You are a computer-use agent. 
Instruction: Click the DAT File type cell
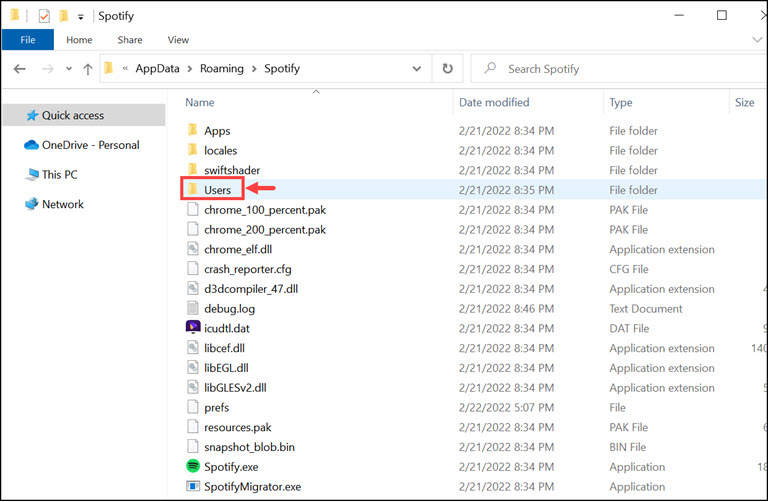629,328
